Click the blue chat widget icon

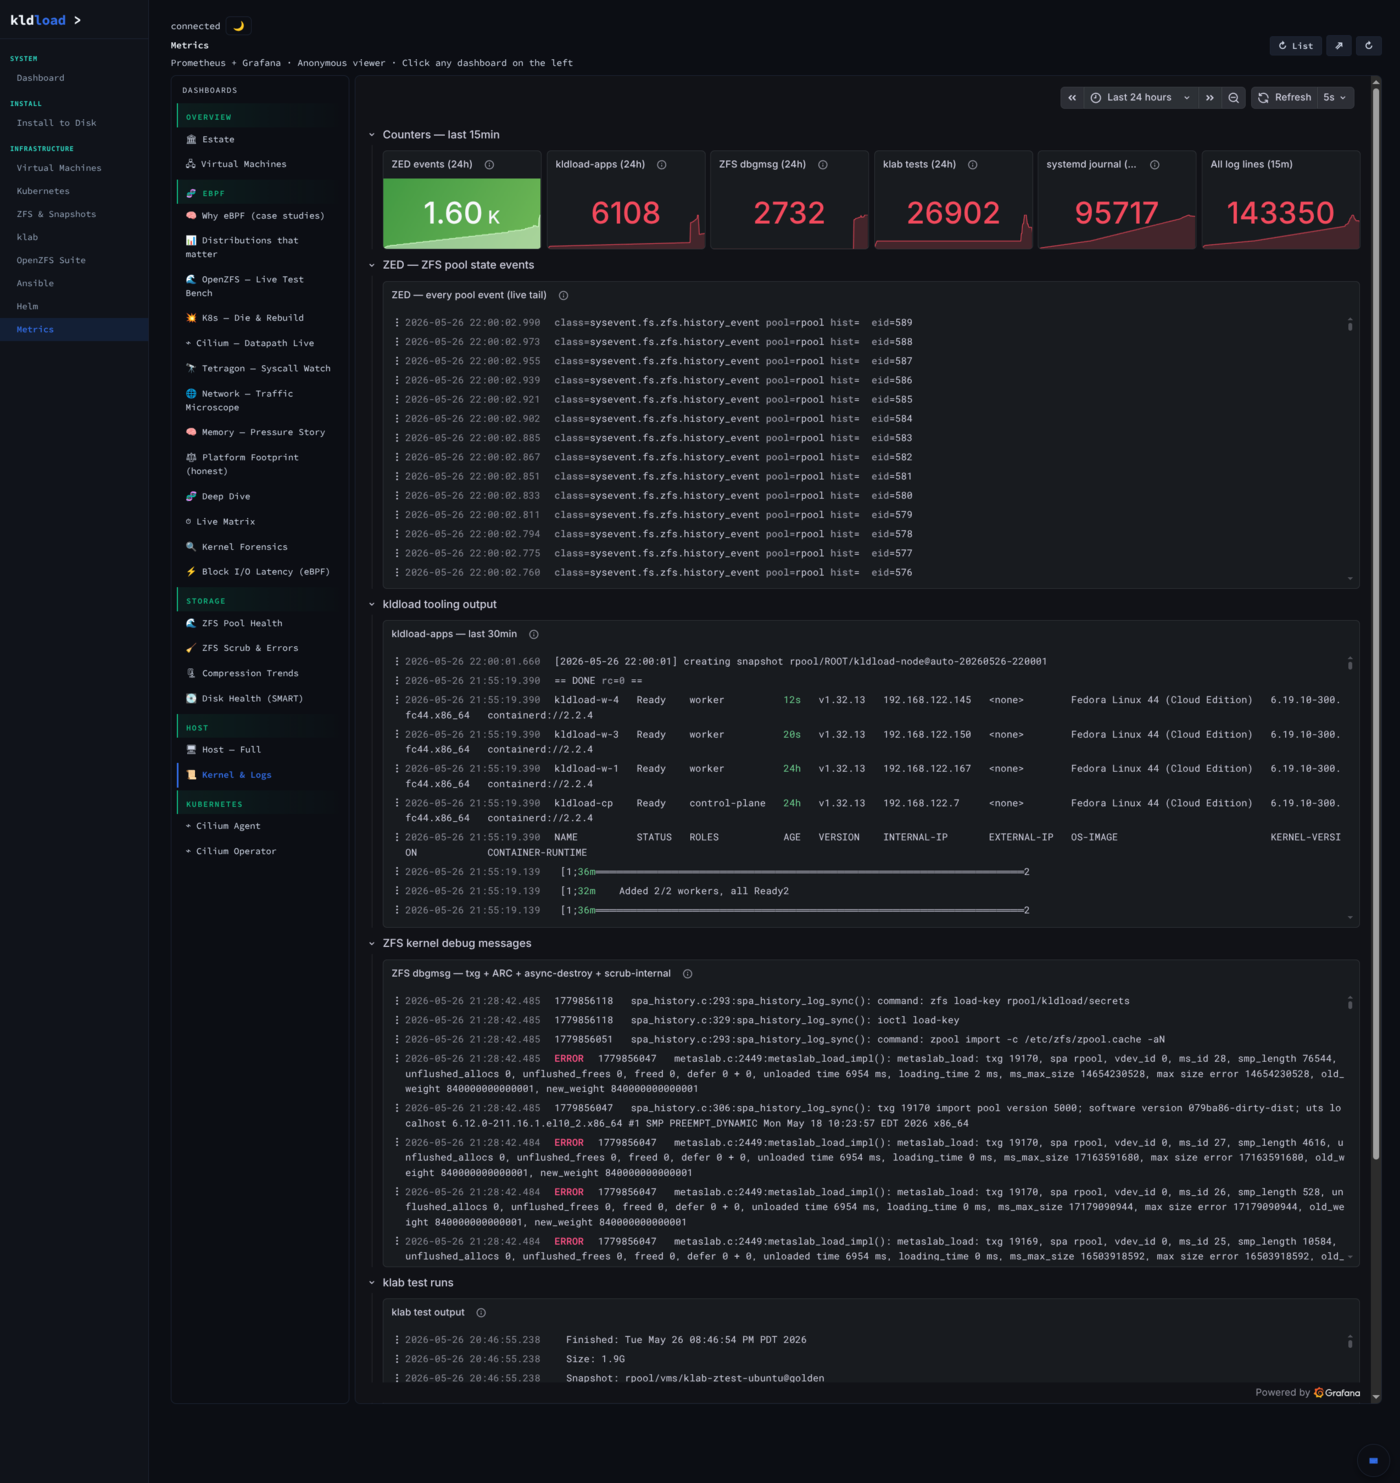tap(1373, 1460)
